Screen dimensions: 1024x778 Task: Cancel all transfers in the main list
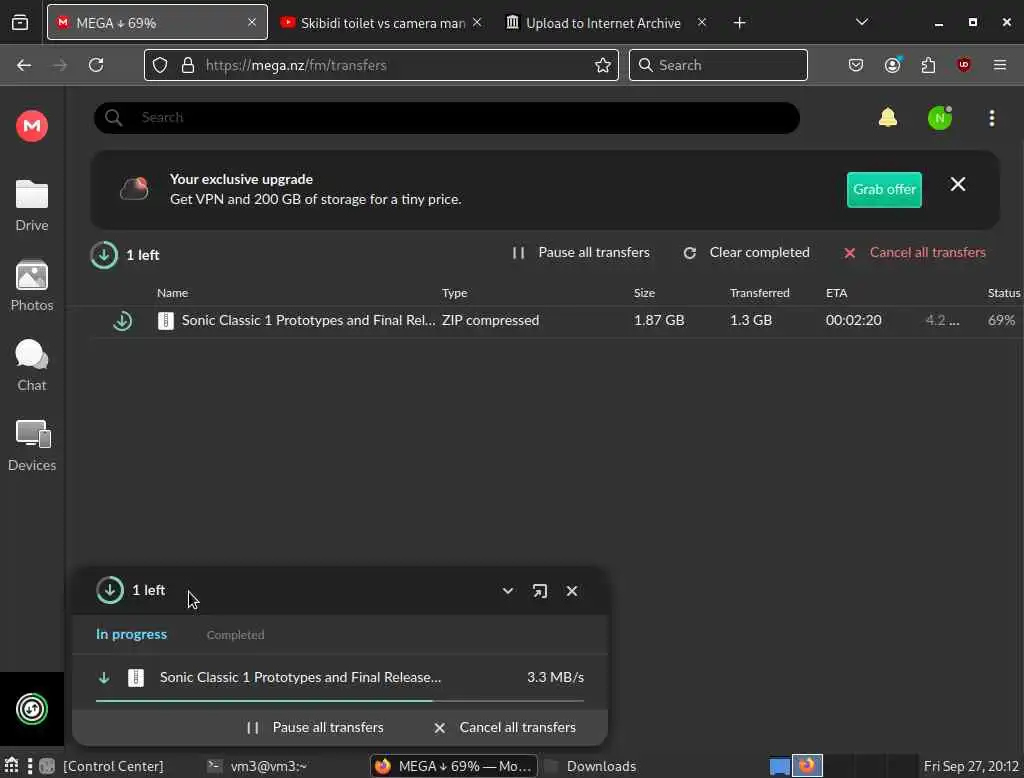point(914,252)
